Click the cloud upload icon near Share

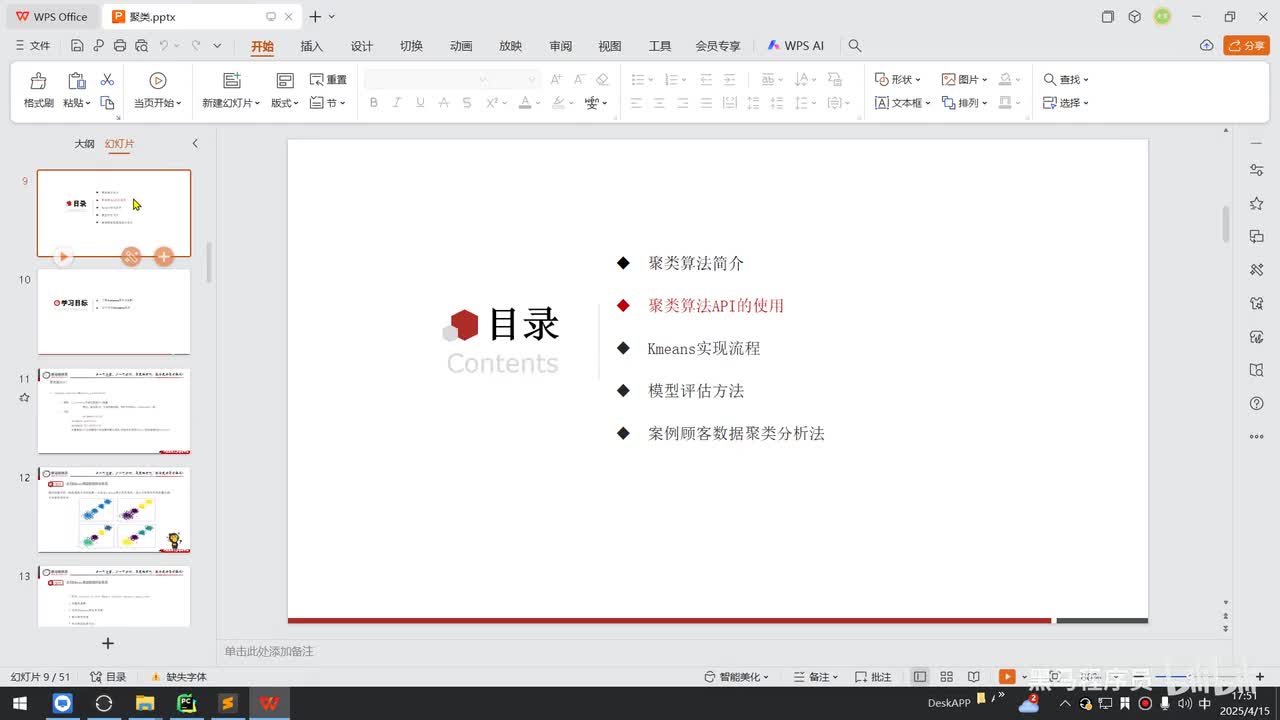click(x=1207, y=46)
